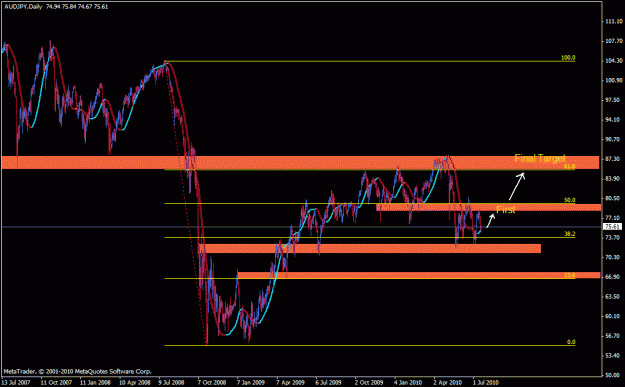Click price axis value 80.50
This screenshot has width=625, height=387.
pos(614,198)
